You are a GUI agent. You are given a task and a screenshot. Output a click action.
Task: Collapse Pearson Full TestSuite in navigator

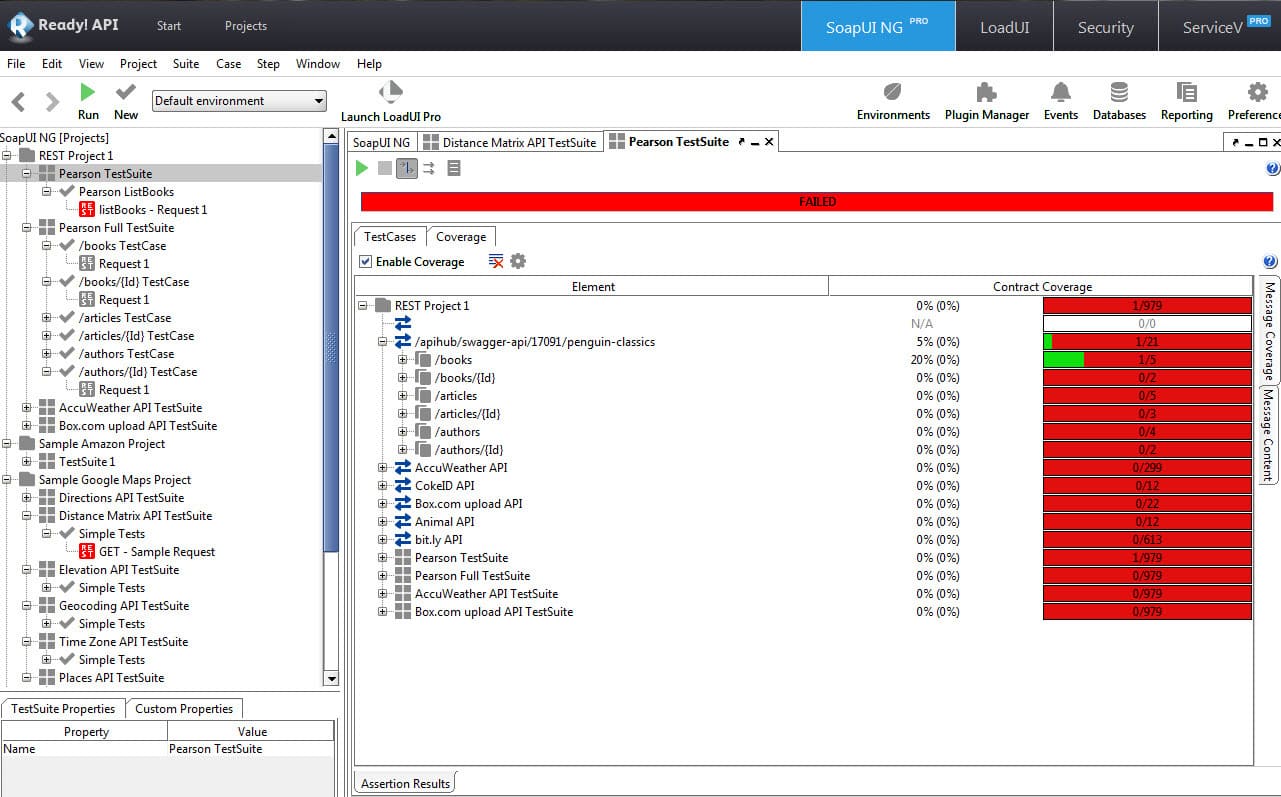click(27, 228)
